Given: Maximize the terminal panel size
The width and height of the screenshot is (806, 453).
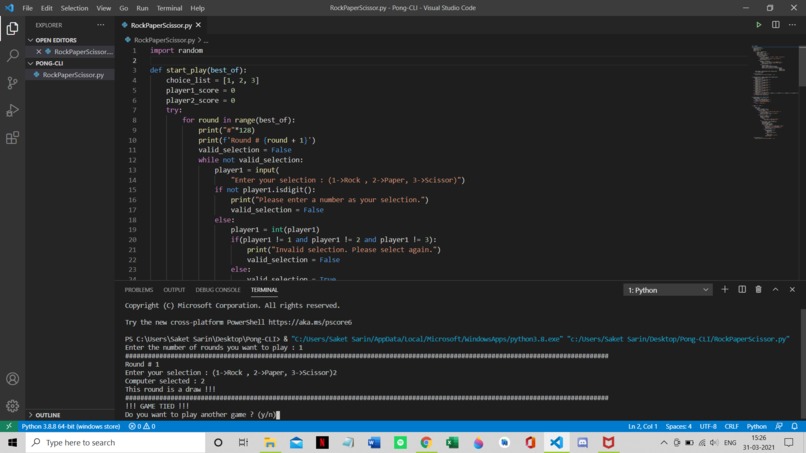Looking at the screenshot, I should pos(775,289).
